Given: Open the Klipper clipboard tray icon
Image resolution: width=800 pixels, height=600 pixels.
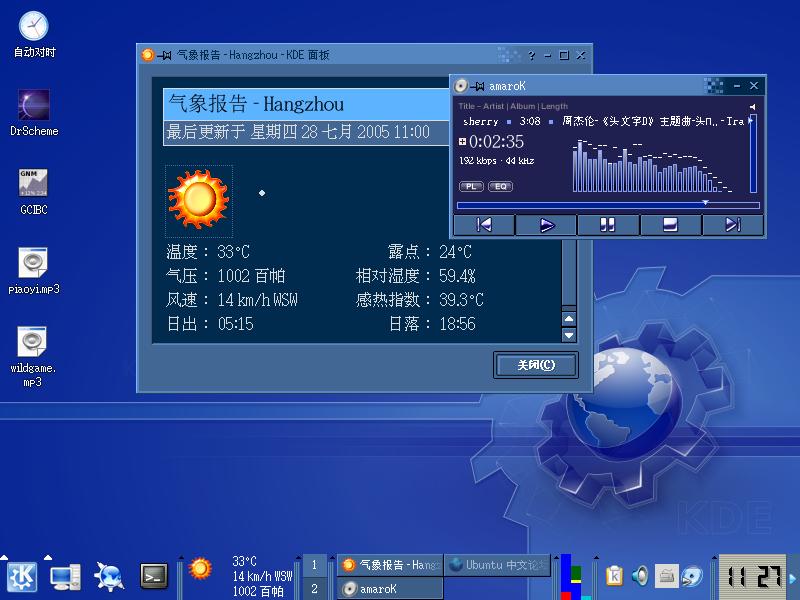Looking at the screenshot, I should click(x=614, y=576).
